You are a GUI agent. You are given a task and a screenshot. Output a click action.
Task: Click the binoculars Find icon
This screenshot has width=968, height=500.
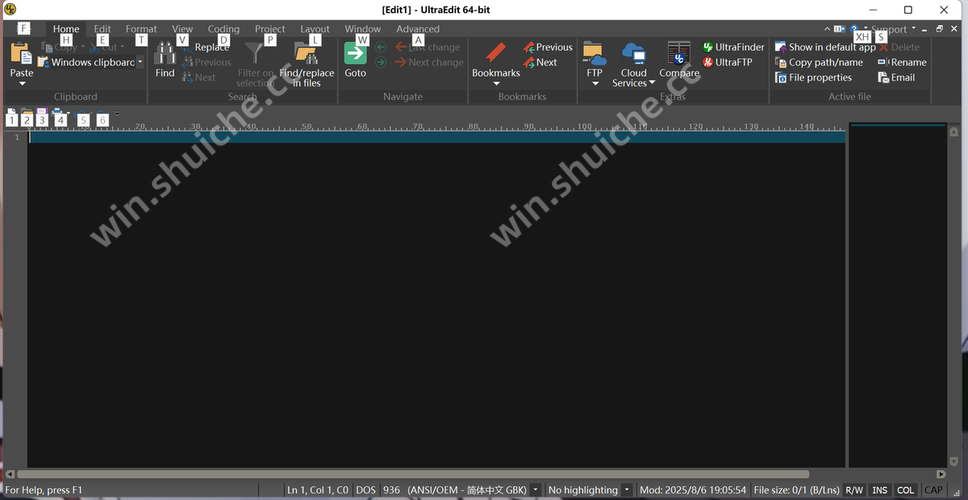coord(165,54)
